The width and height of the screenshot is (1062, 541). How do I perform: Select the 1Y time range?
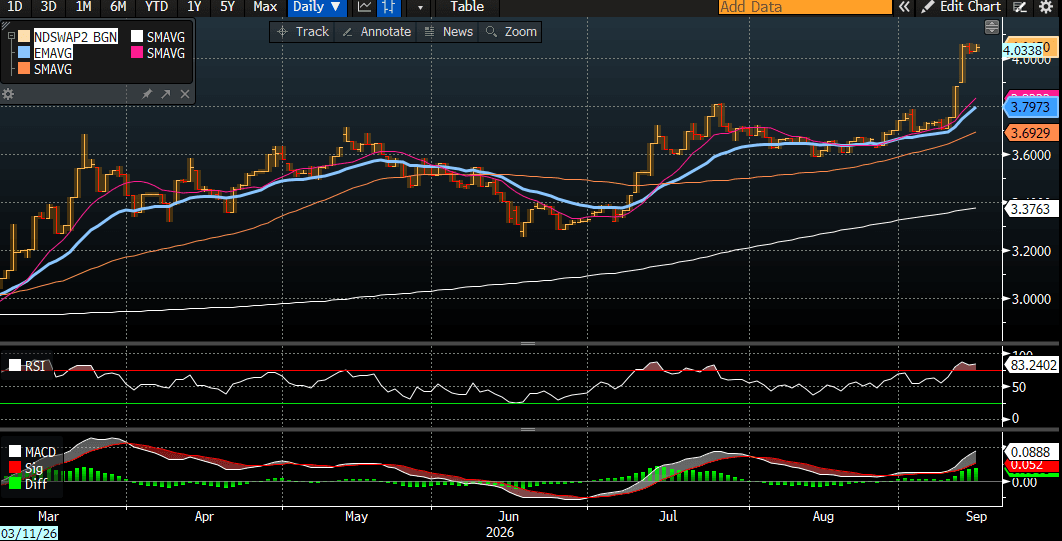194,7
